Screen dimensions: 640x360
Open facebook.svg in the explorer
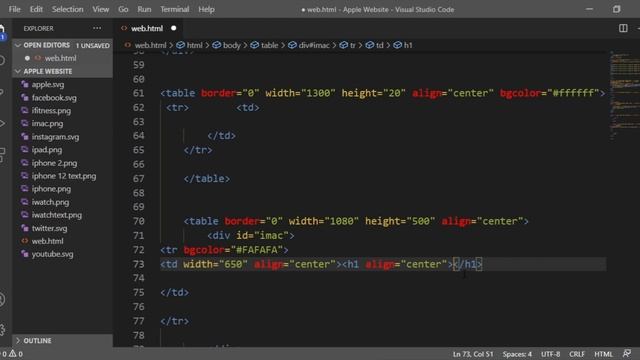point(62,98)
